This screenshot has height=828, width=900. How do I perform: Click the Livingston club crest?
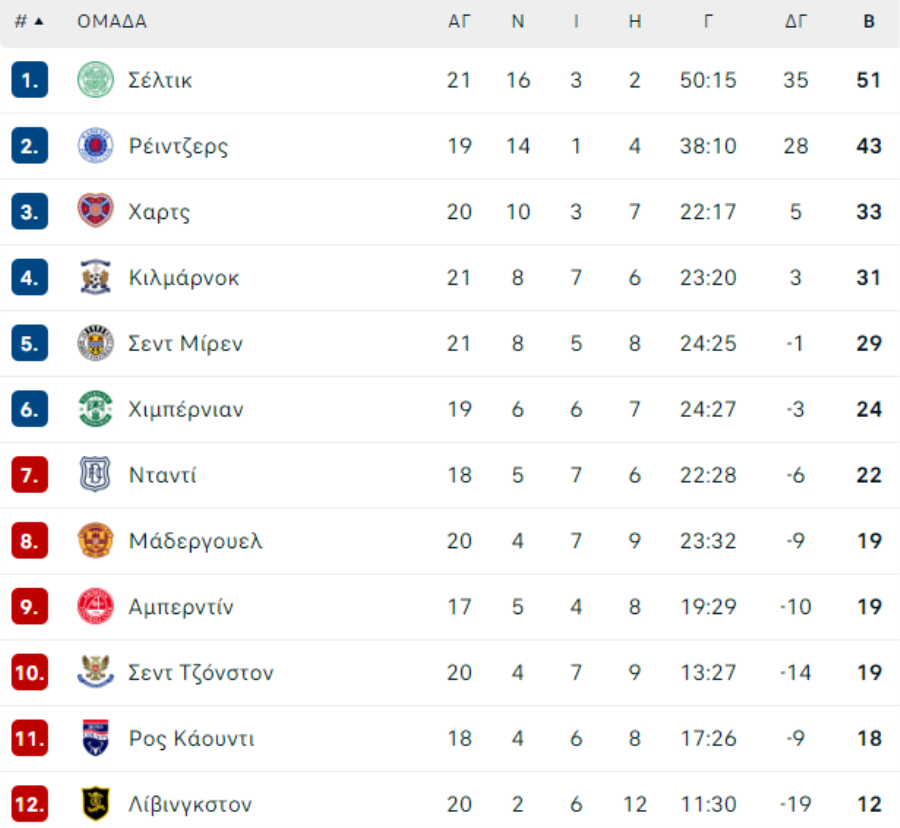95,804
